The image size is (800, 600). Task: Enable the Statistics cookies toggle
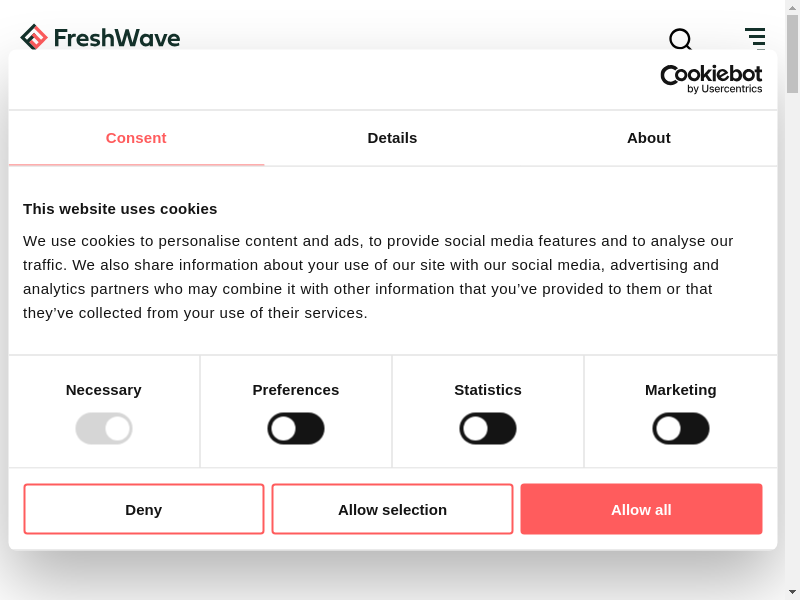[488, 429]
